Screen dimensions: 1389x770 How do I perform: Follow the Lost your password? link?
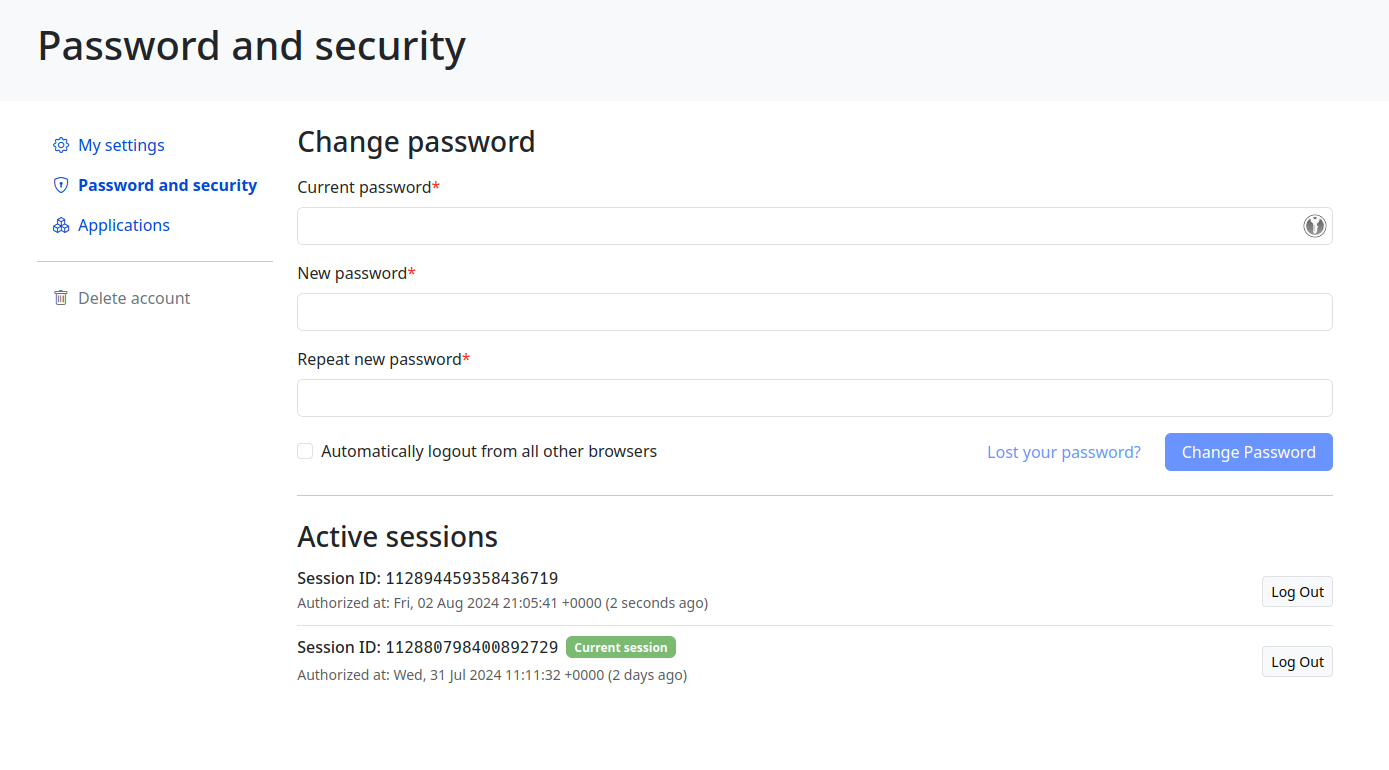(x=1063, y=452)
